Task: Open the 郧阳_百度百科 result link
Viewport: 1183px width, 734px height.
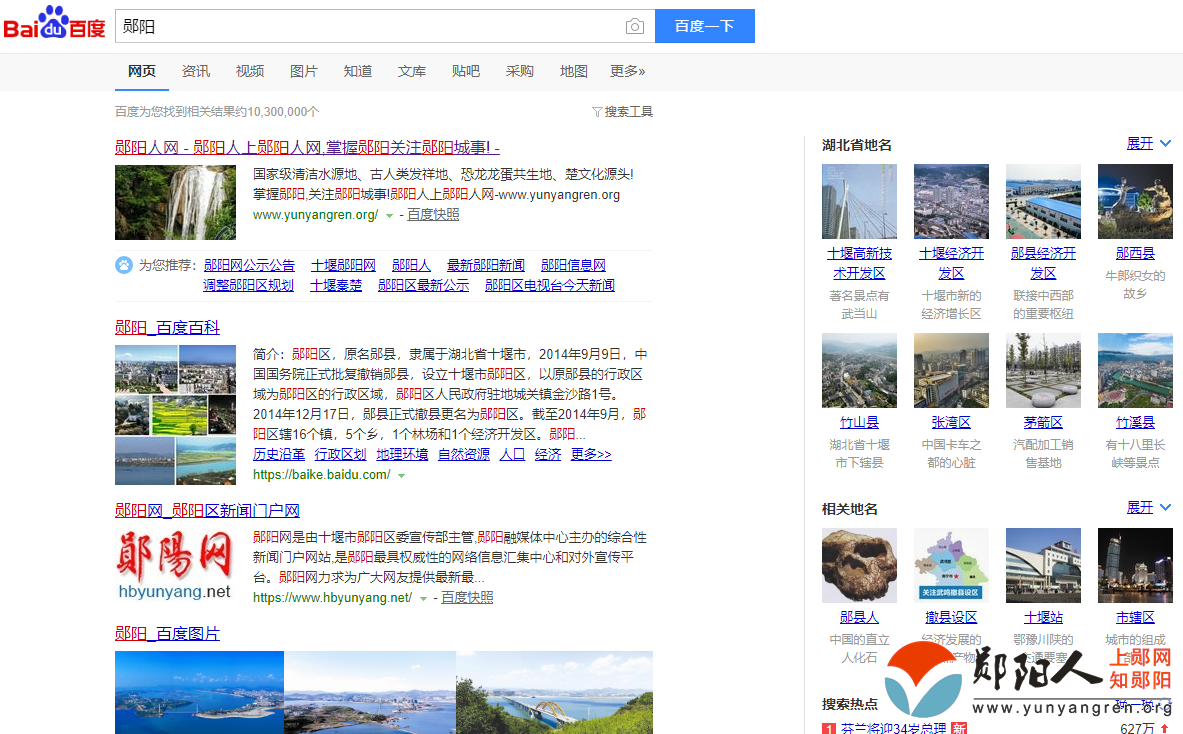Action: 167,327
